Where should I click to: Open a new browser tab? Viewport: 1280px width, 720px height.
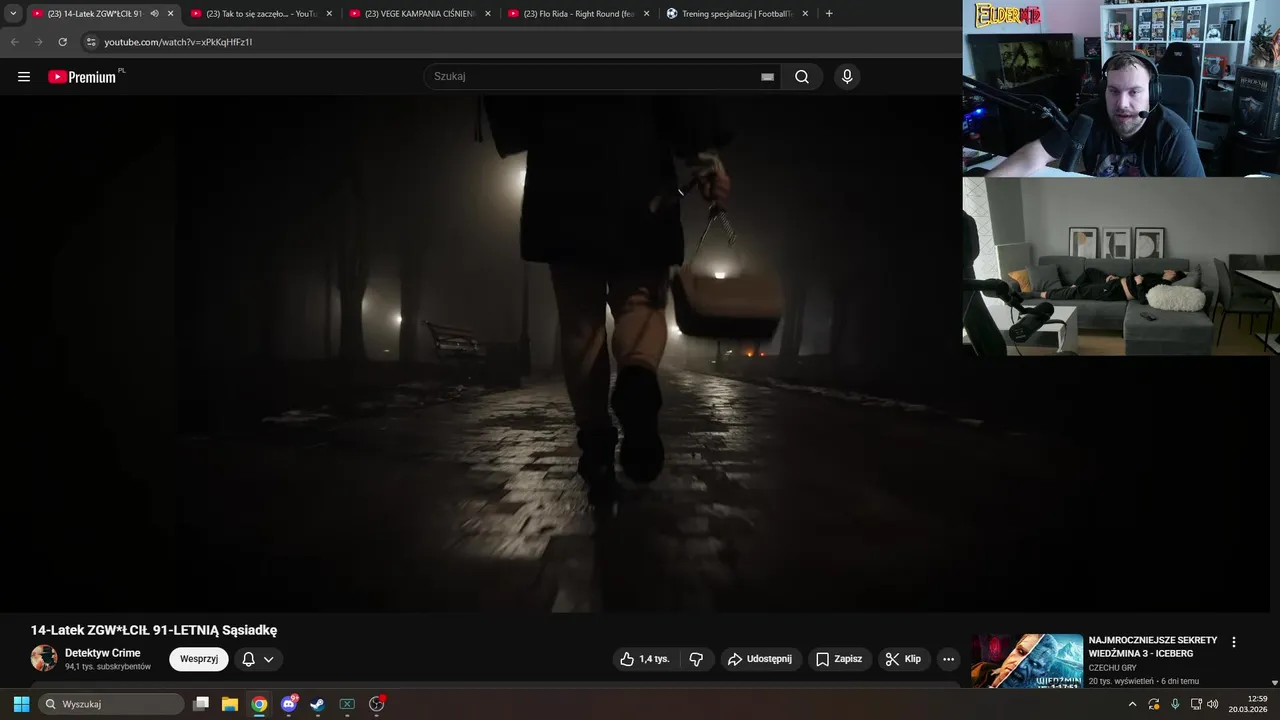click(x=829, y=13)
